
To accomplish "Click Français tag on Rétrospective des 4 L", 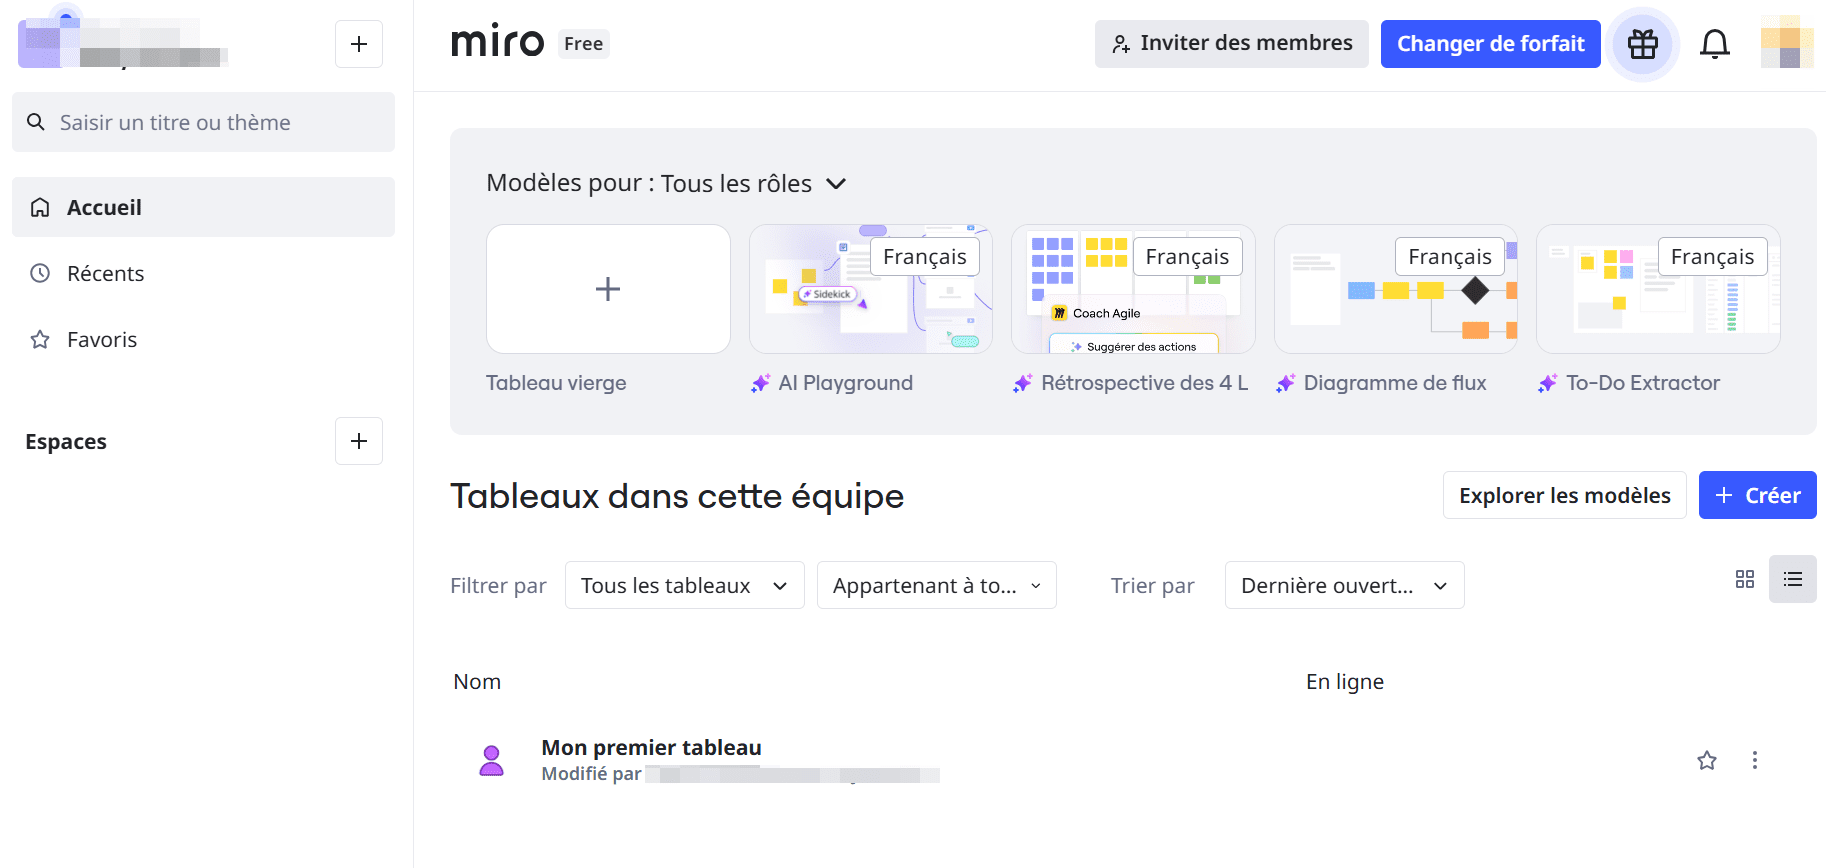I will point(1188,257).
